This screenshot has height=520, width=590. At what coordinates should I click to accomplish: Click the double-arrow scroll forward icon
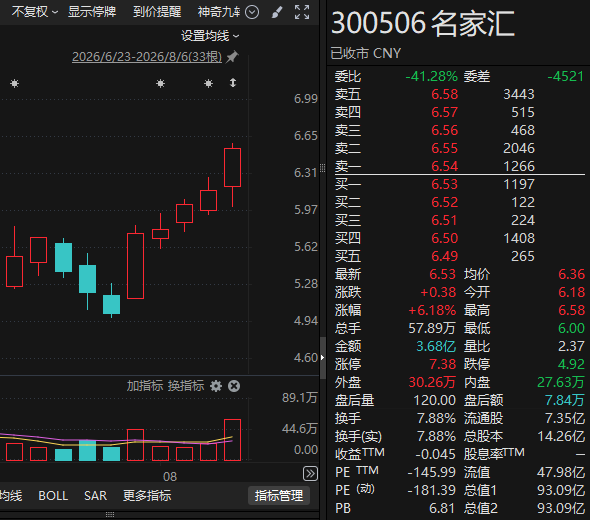coord(310,473)
